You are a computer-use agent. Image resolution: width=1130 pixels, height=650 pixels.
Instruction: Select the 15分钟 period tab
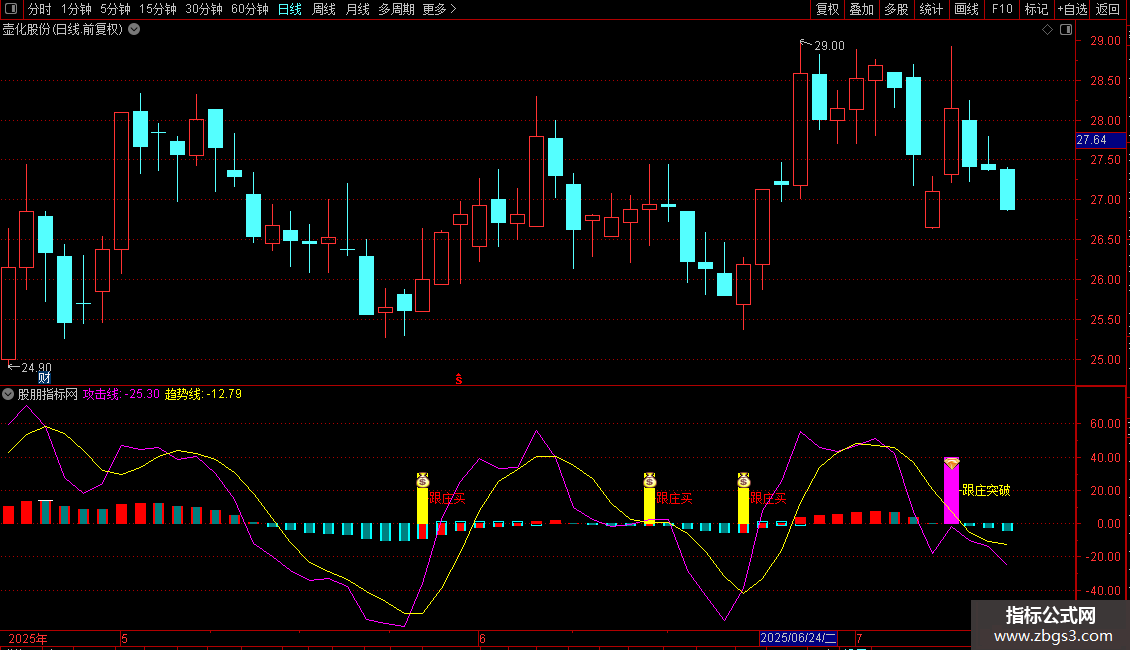(x=158, y=9)
